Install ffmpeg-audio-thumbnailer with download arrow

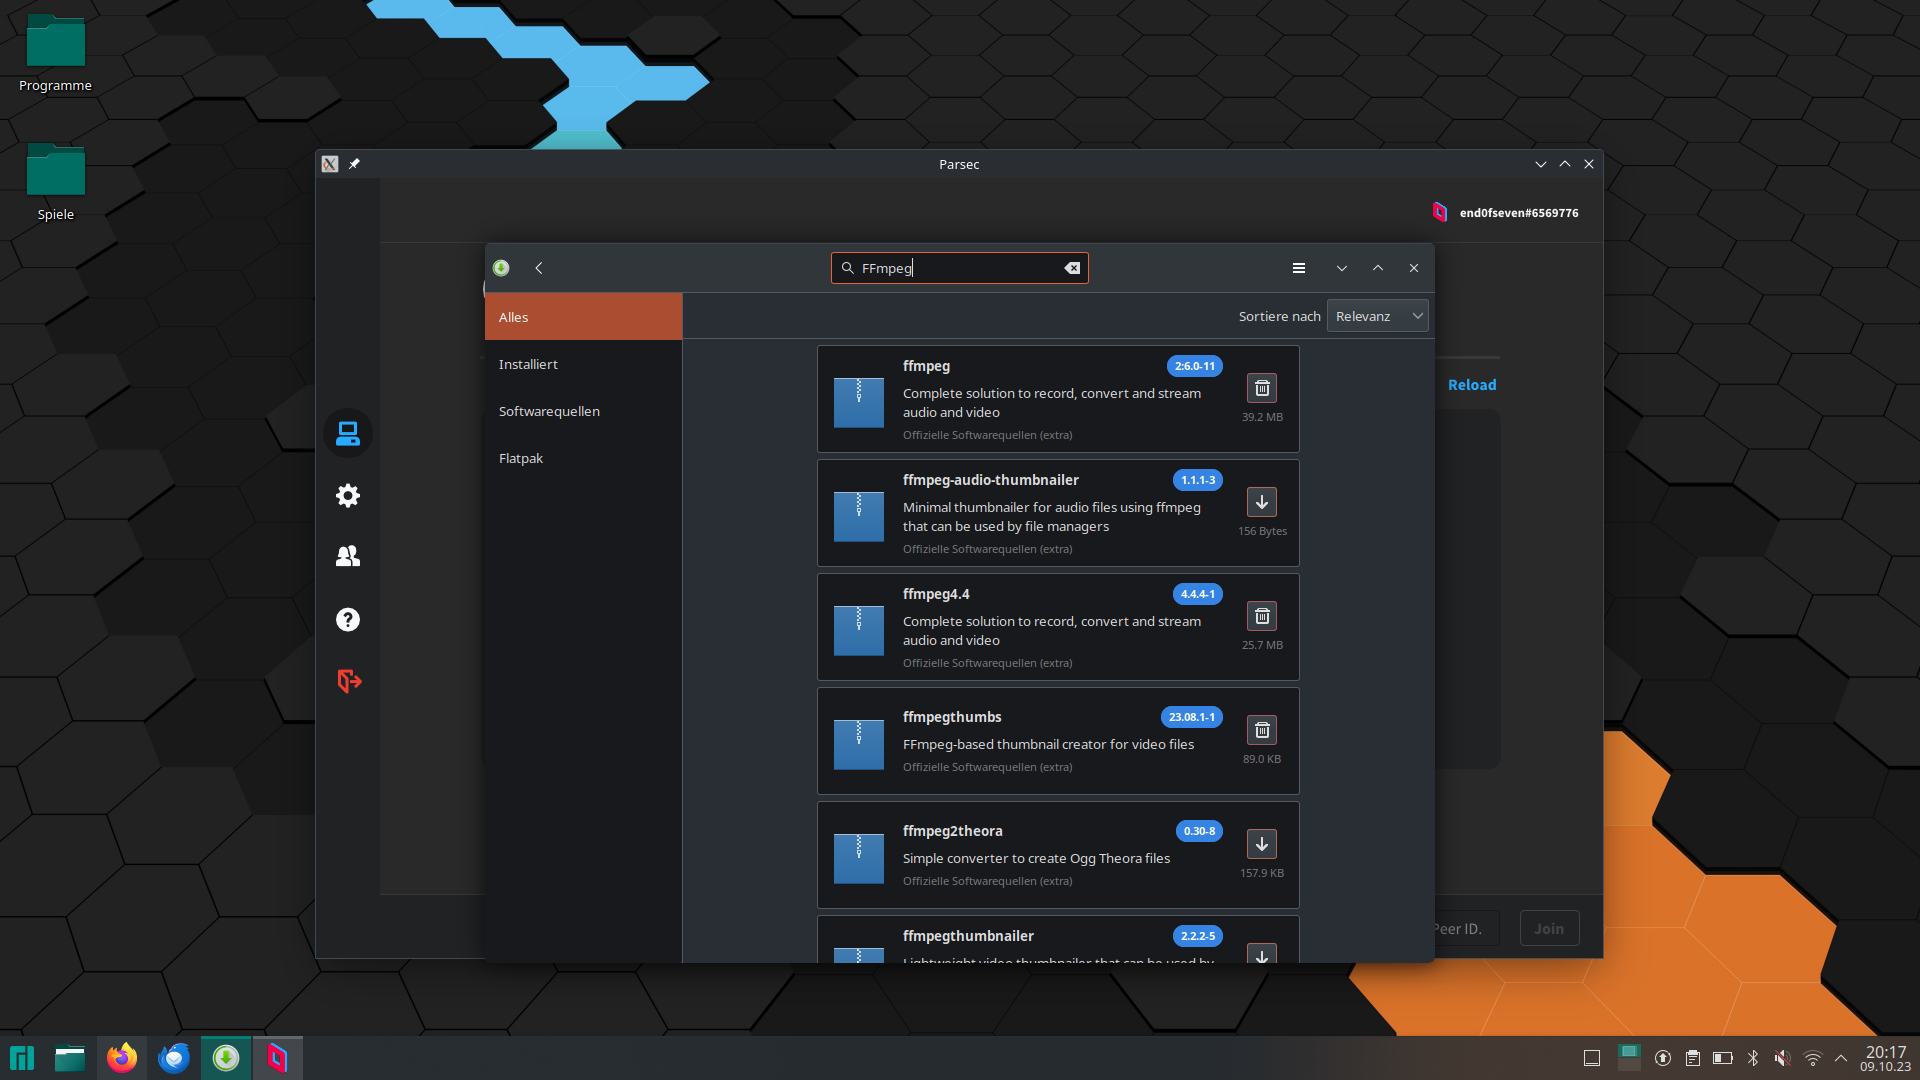pos(1262,502)
